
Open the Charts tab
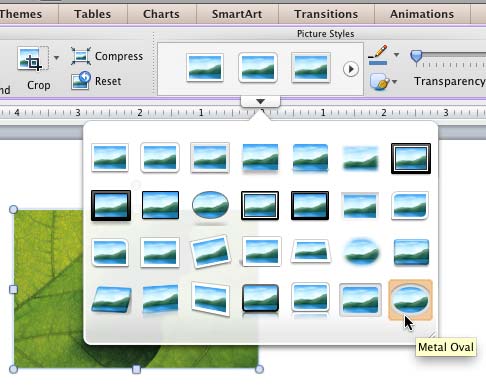pyautogui.click(x=161, y=14)
